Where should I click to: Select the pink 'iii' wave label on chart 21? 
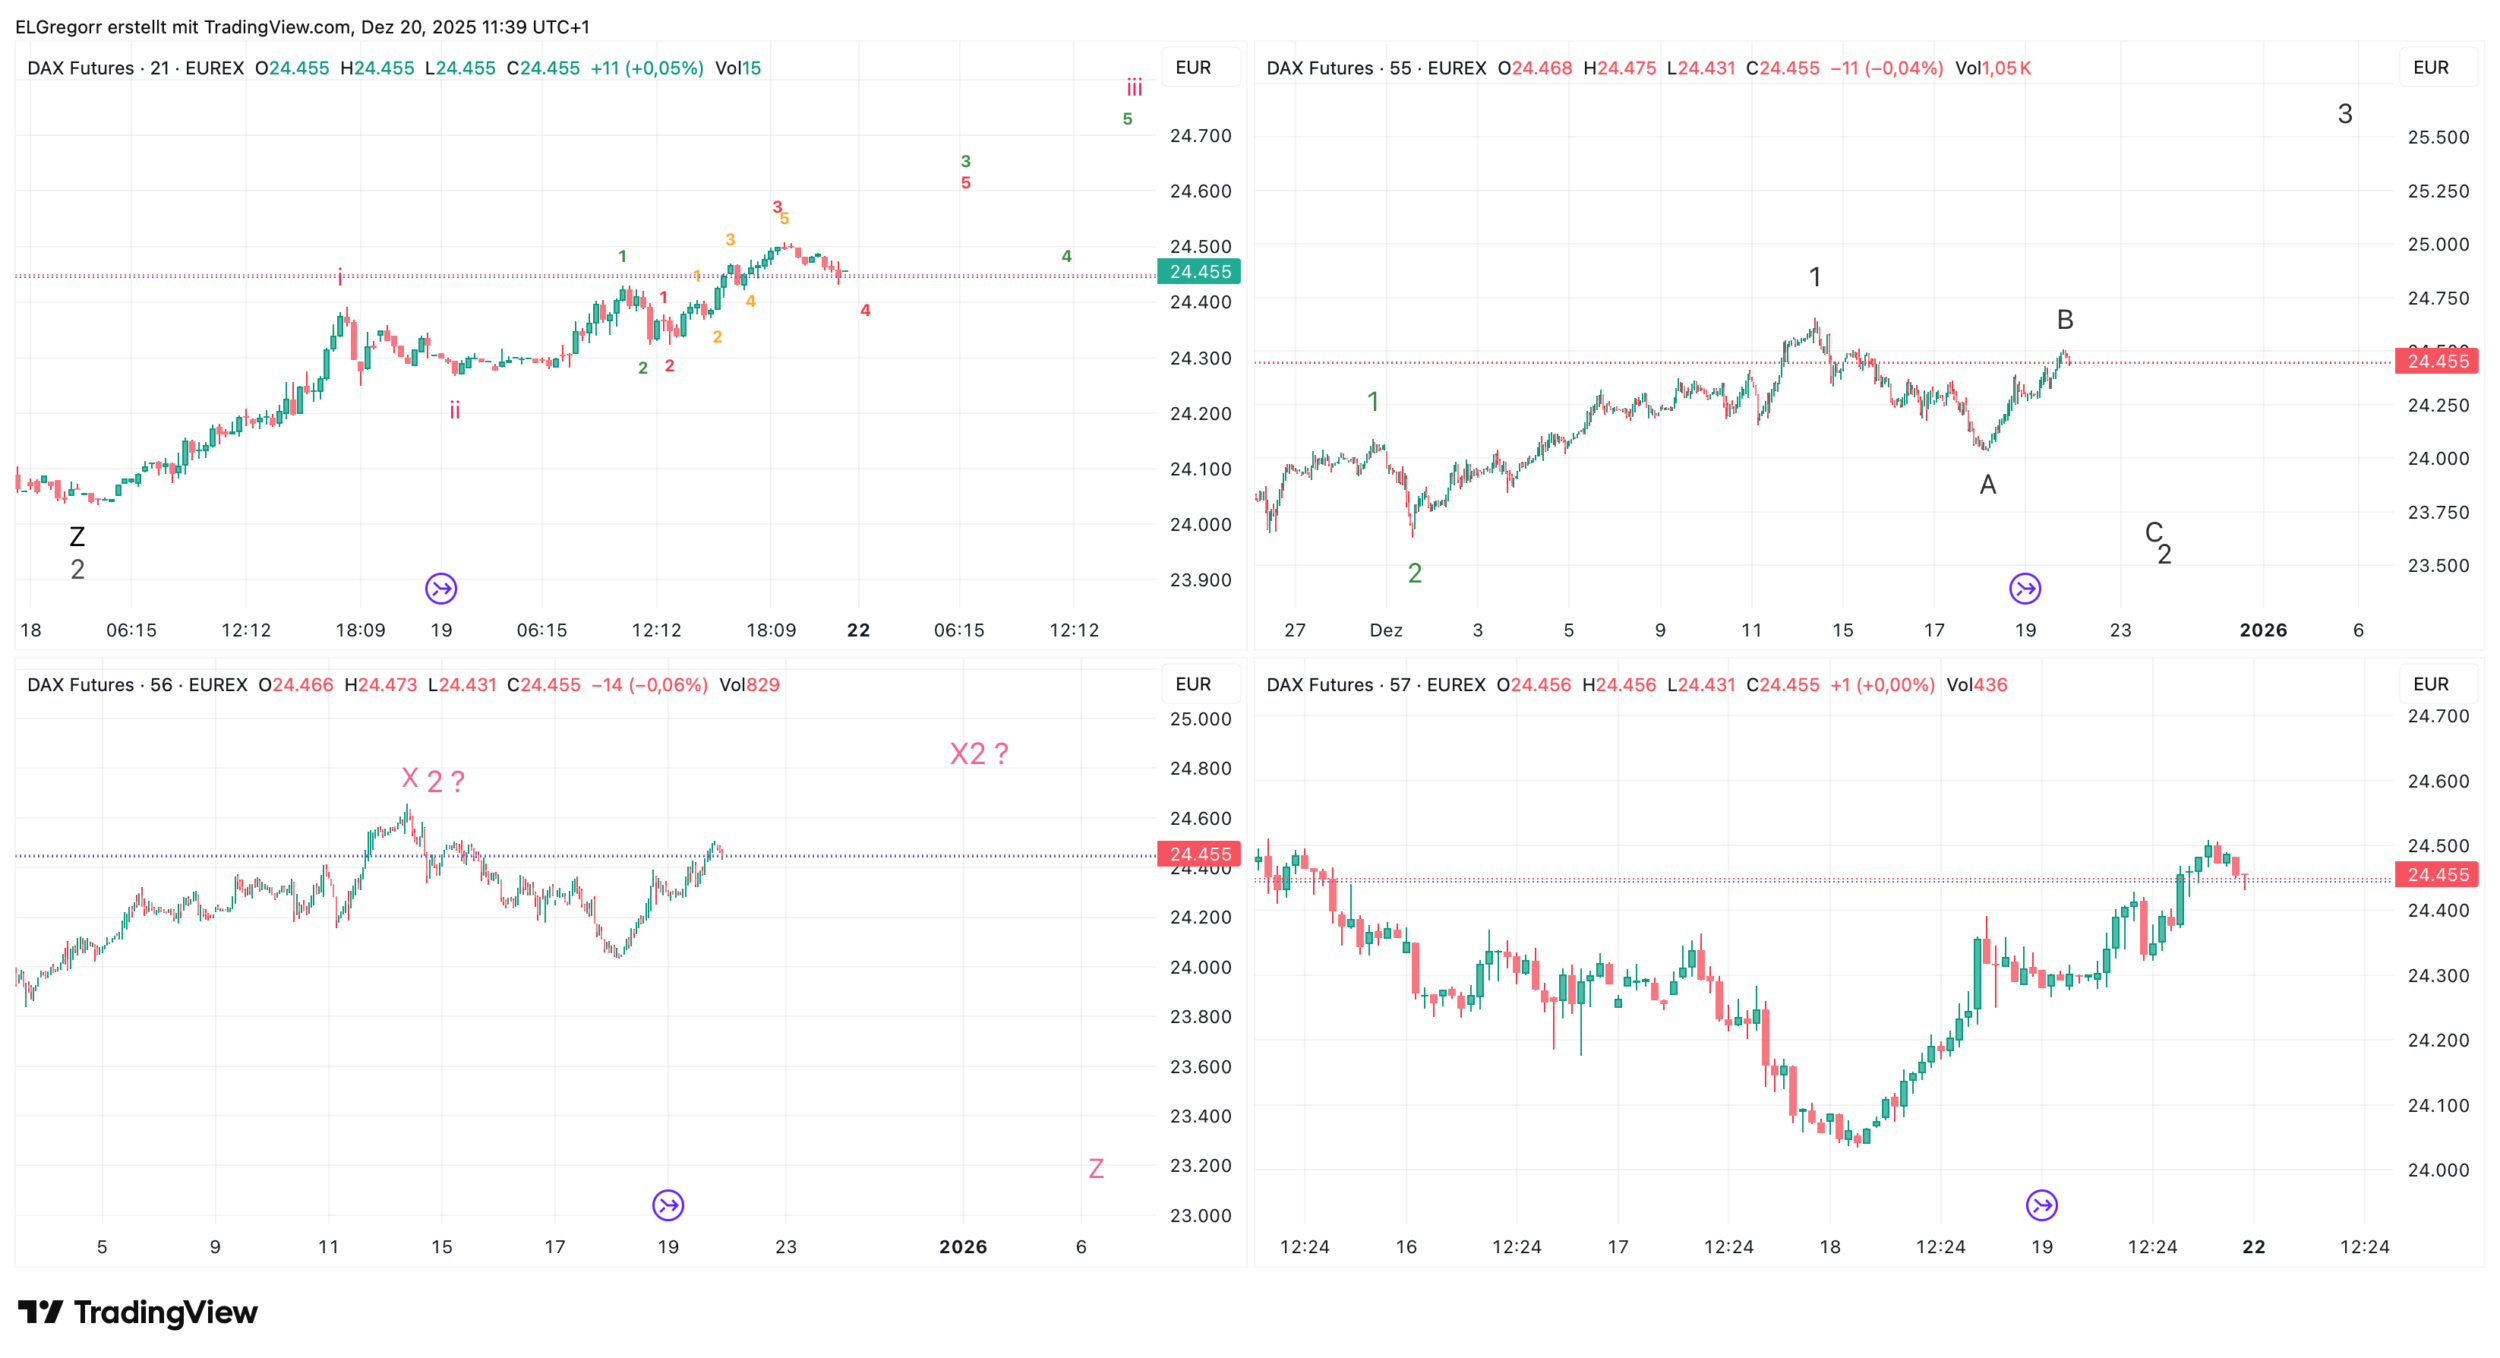point(1134,88)
